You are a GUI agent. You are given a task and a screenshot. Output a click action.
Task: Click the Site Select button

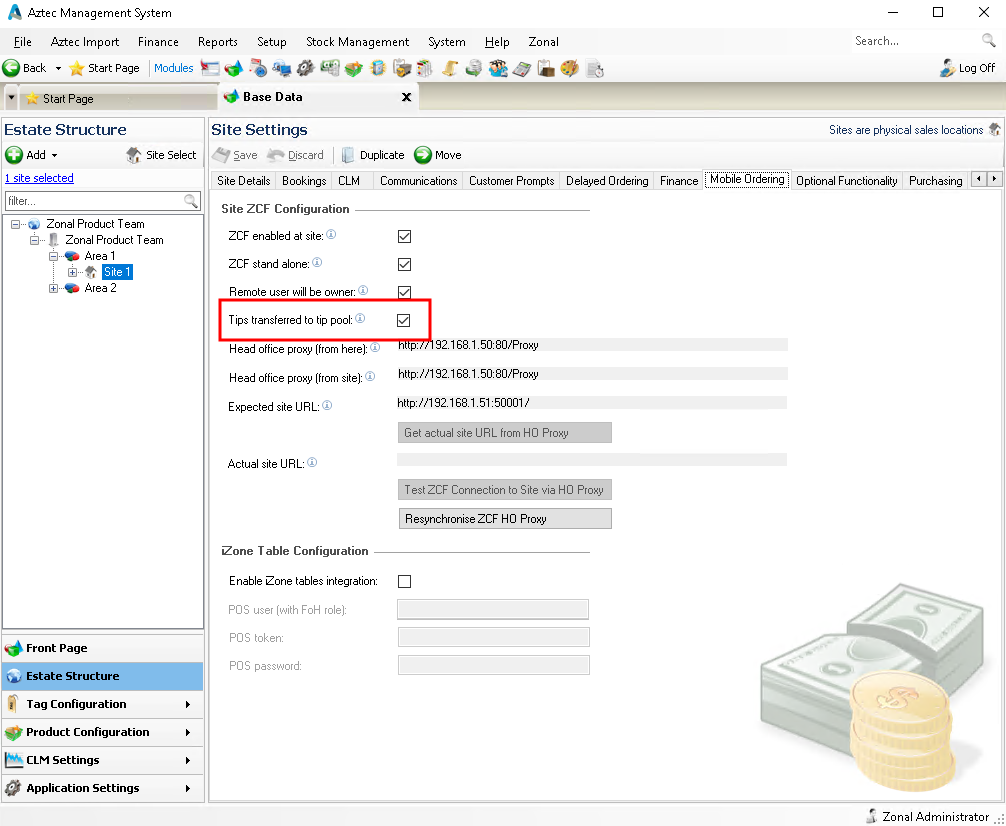[161, 155]
